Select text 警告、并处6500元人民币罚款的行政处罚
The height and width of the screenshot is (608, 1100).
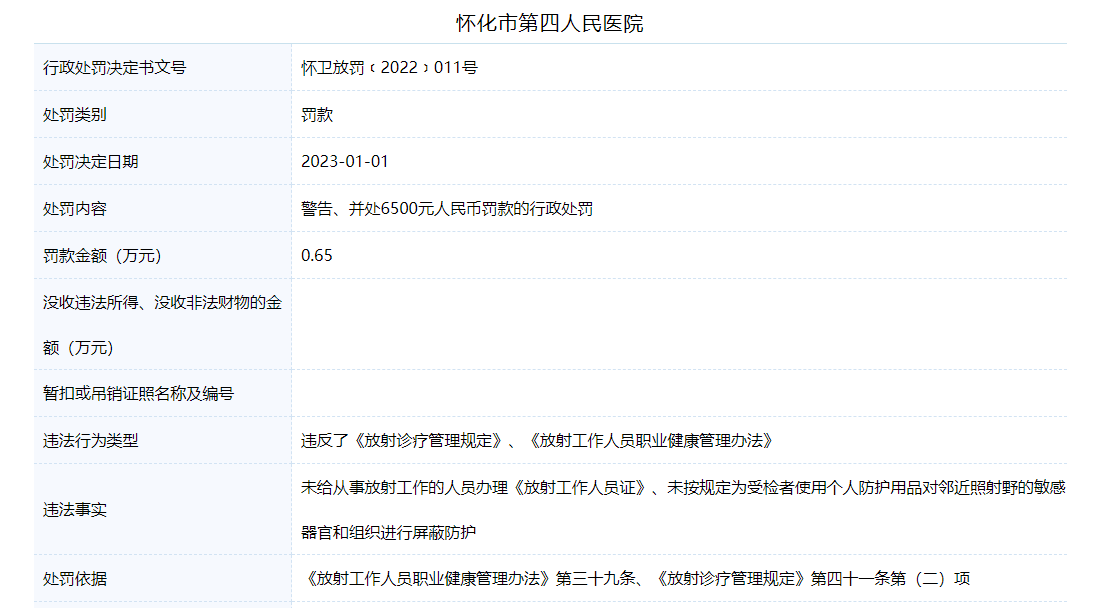coord(447,208)
